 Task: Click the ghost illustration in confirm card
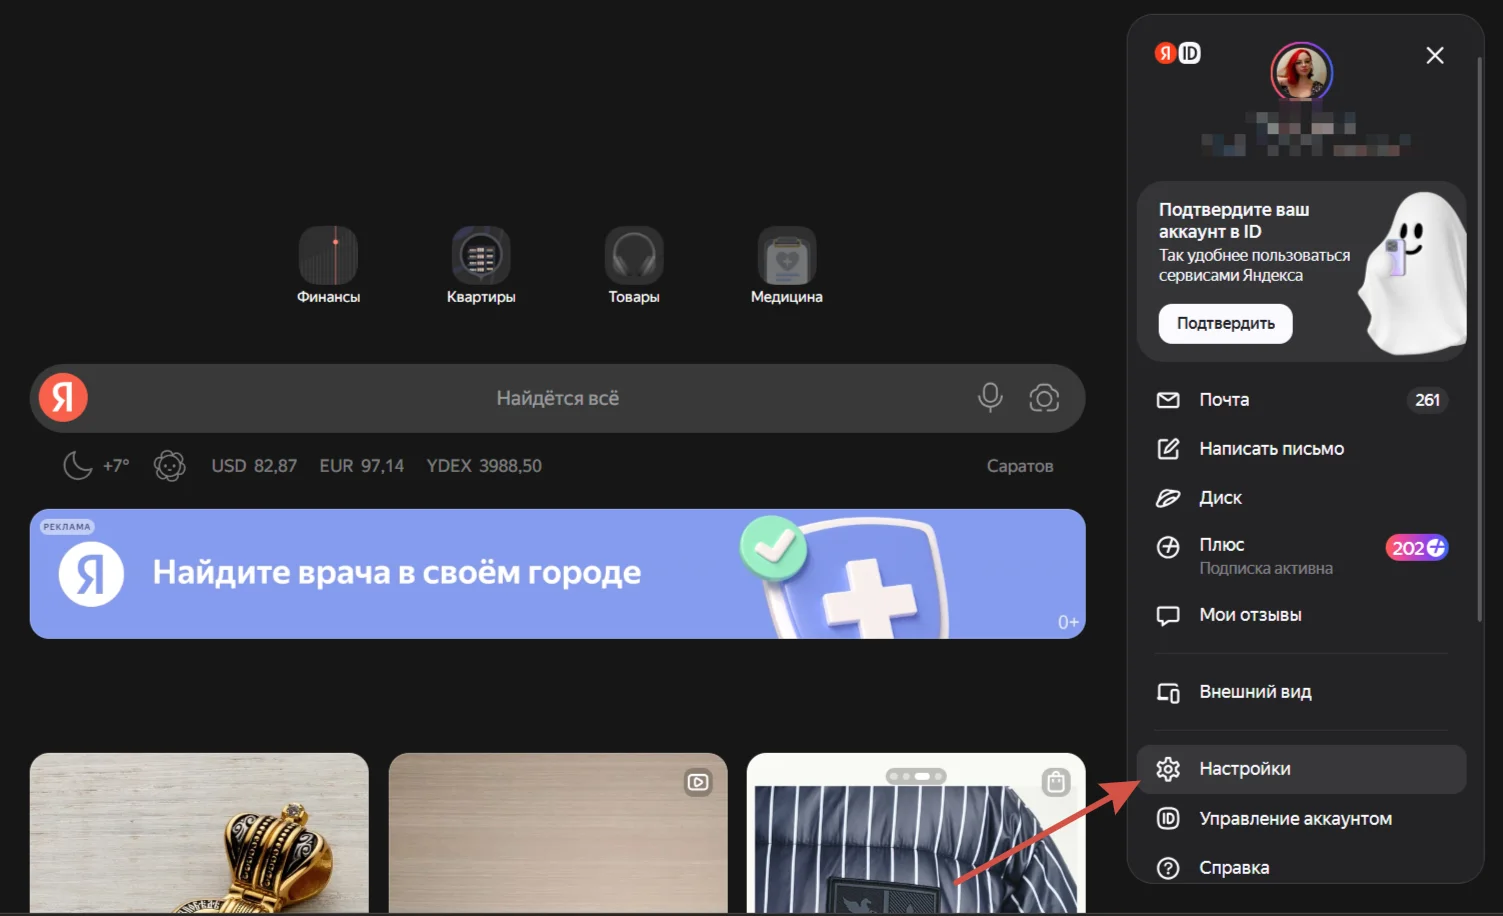1414,273
